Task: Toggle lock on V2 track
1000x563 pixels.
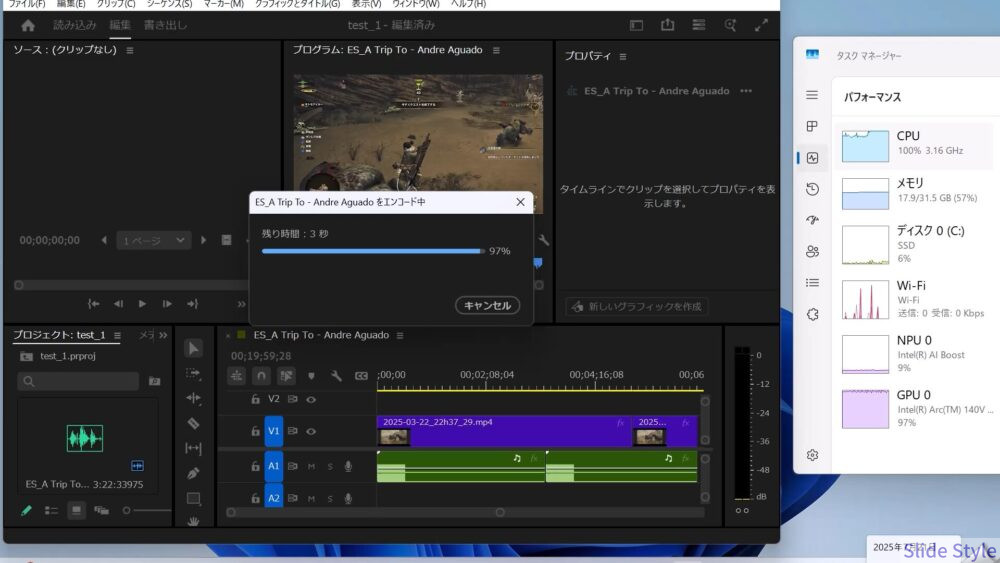Action: tap(255, 399)
